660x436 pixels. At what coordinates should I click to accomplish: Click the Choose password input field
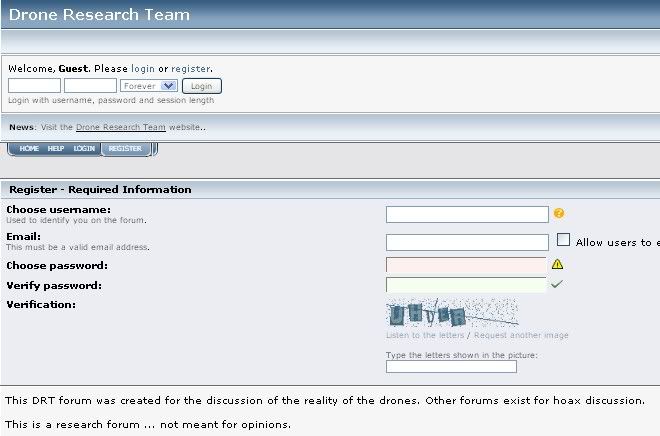click(x=466, y=265)
